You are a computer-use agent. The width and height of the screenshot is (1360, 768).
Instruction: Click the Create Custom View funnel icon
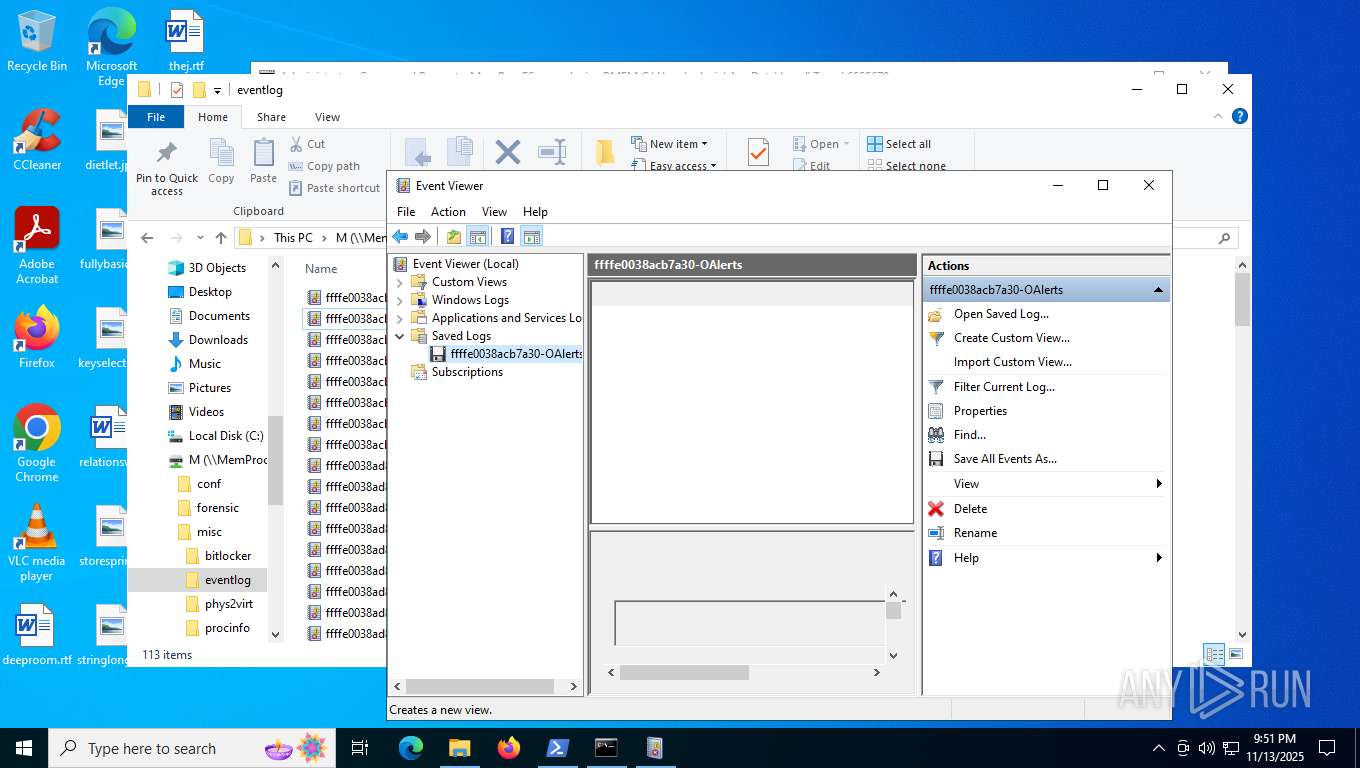click(936, 338)
